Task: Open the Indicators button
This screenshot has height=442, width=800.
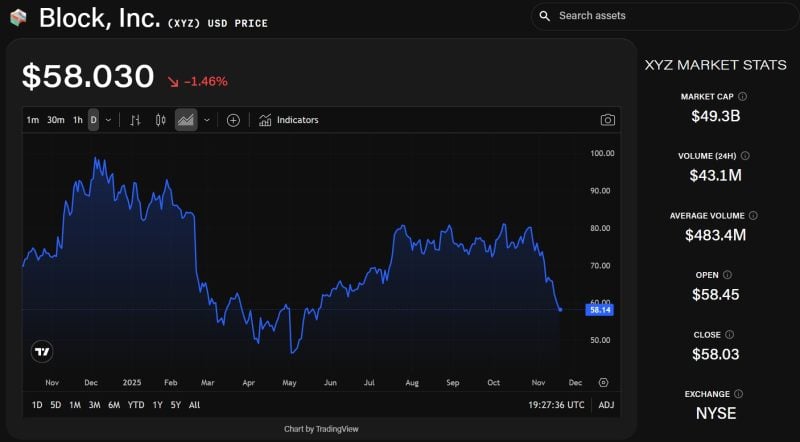Action: point(288,120)
